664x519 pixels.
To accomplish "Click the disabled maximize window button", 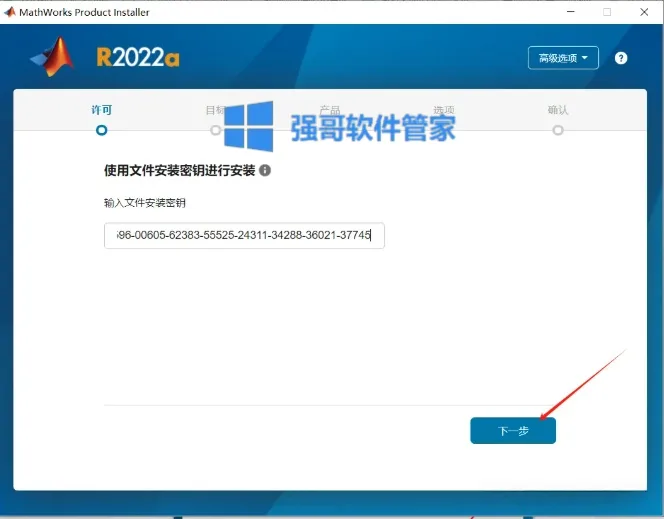I will (607, 12).
